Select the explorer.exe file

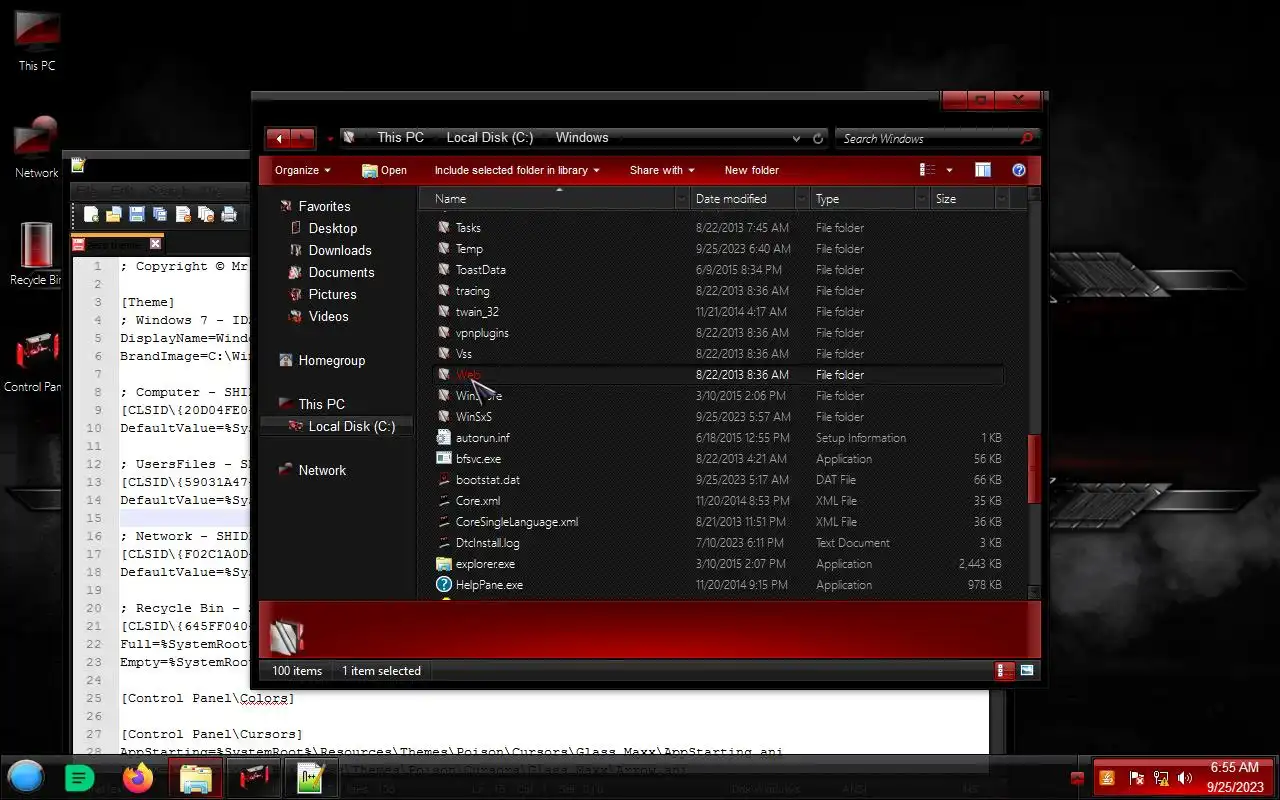(485, 564)
